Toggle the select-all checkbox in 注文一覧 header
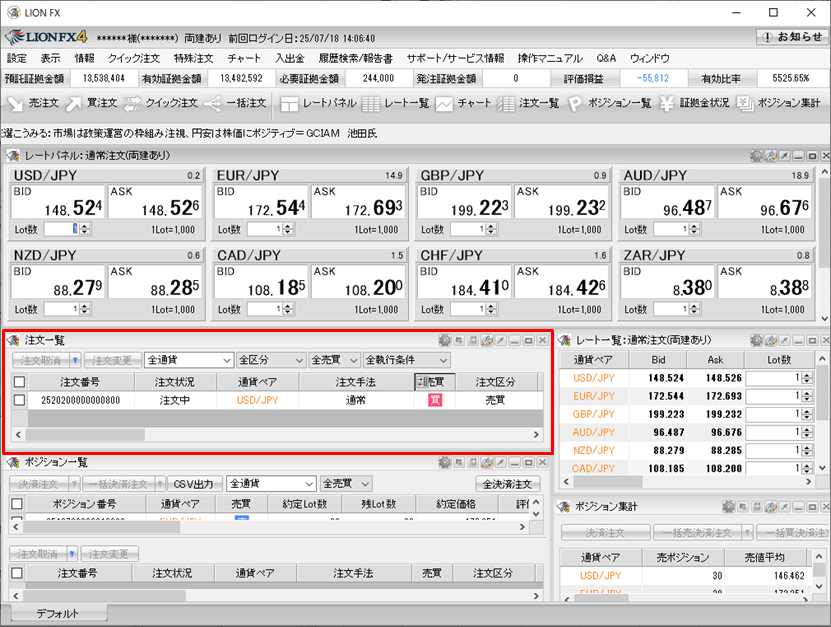831x627 pixels. click(x=19, y=382)
